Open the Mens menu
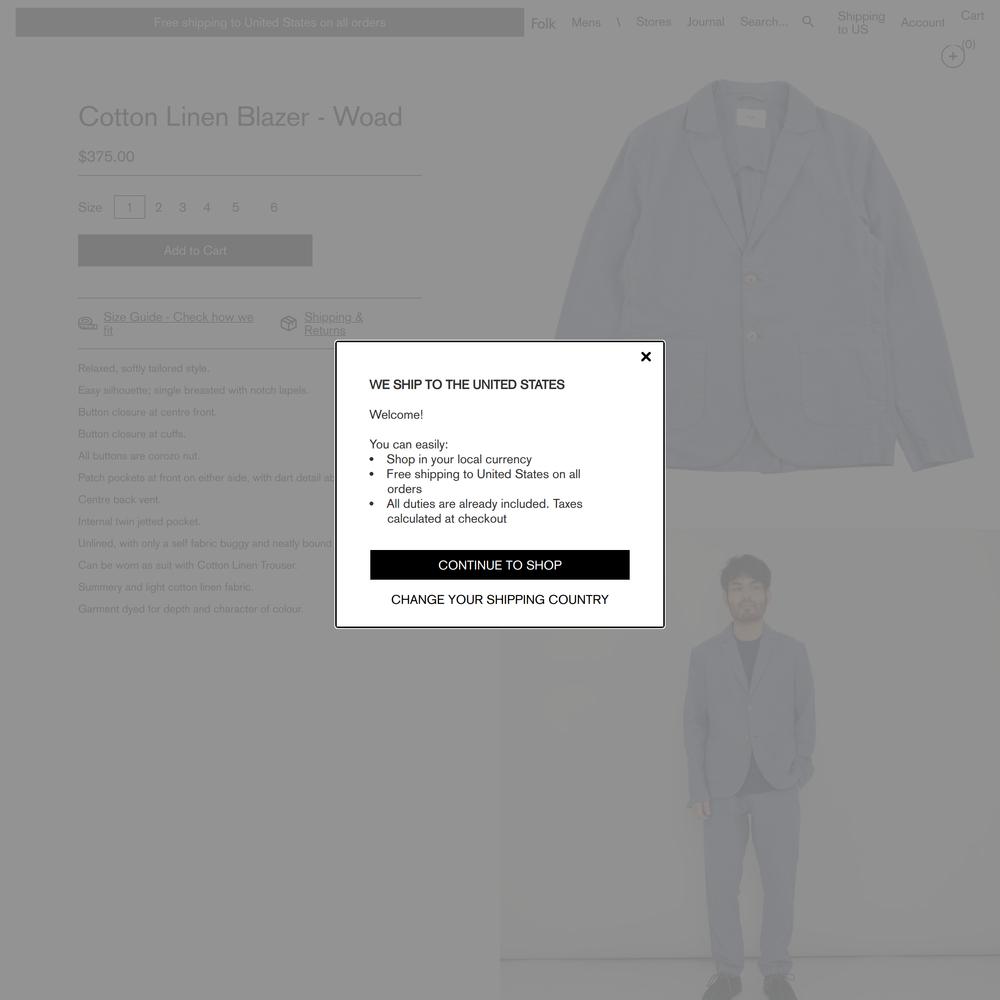Viewport: 1000px width, 1000px height. pyautogui.click(x=585, y=22)
